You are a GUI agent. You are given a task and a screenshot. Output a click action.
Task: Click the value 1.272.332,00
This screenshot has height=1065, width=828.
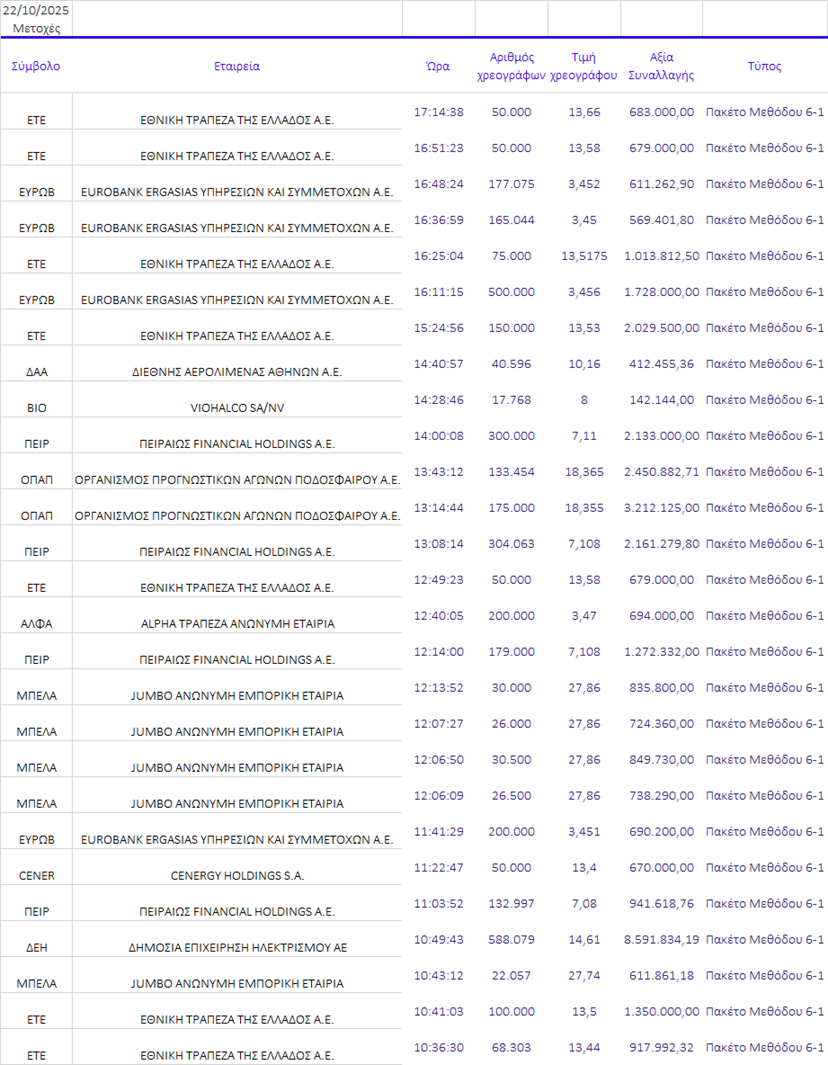(x=662, y=652)
